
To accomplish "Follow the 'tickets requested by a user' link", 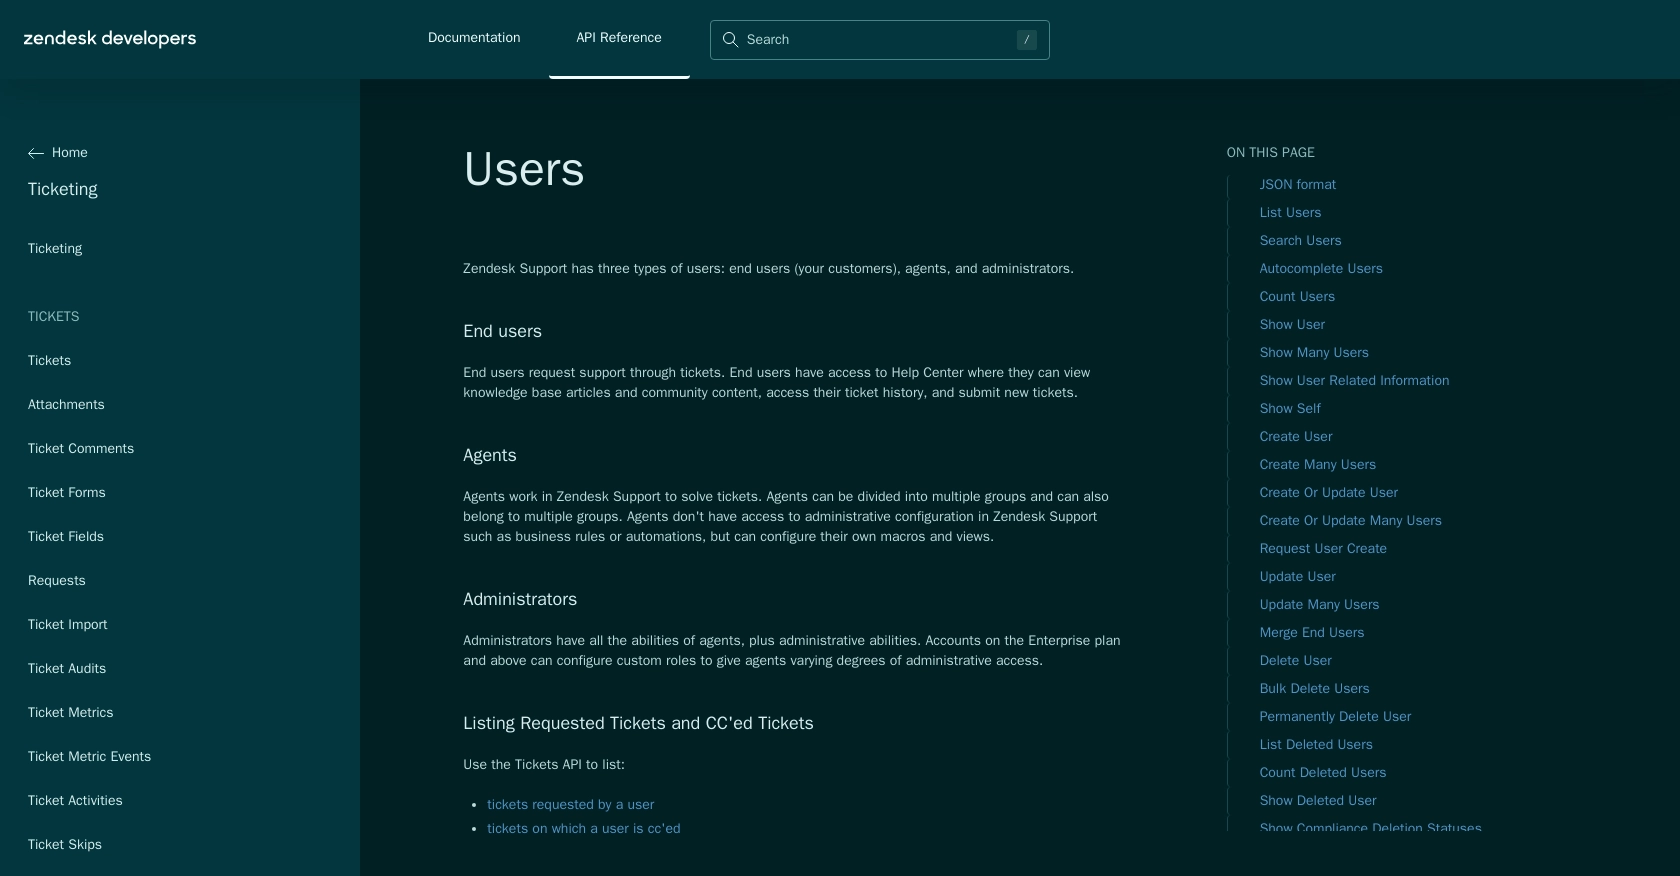I will click(571, 805).
